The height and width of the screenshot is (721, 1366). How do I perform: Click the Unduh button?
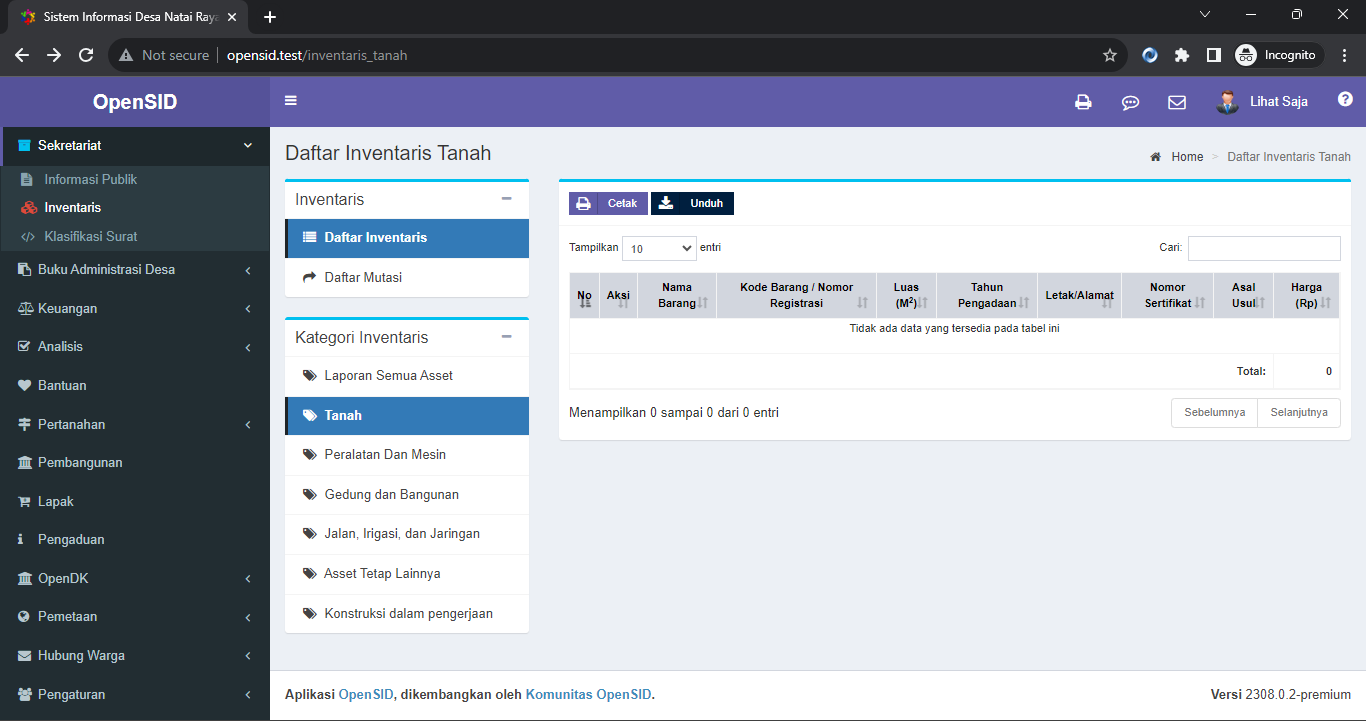pos(692,203)
